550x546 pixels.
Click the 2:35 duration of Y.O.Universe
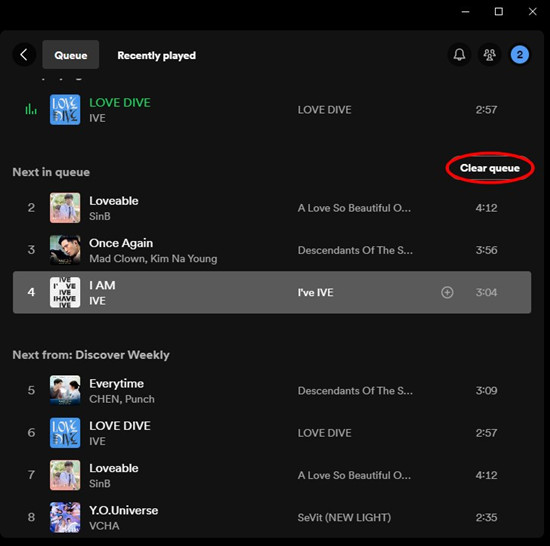point(486,517)
